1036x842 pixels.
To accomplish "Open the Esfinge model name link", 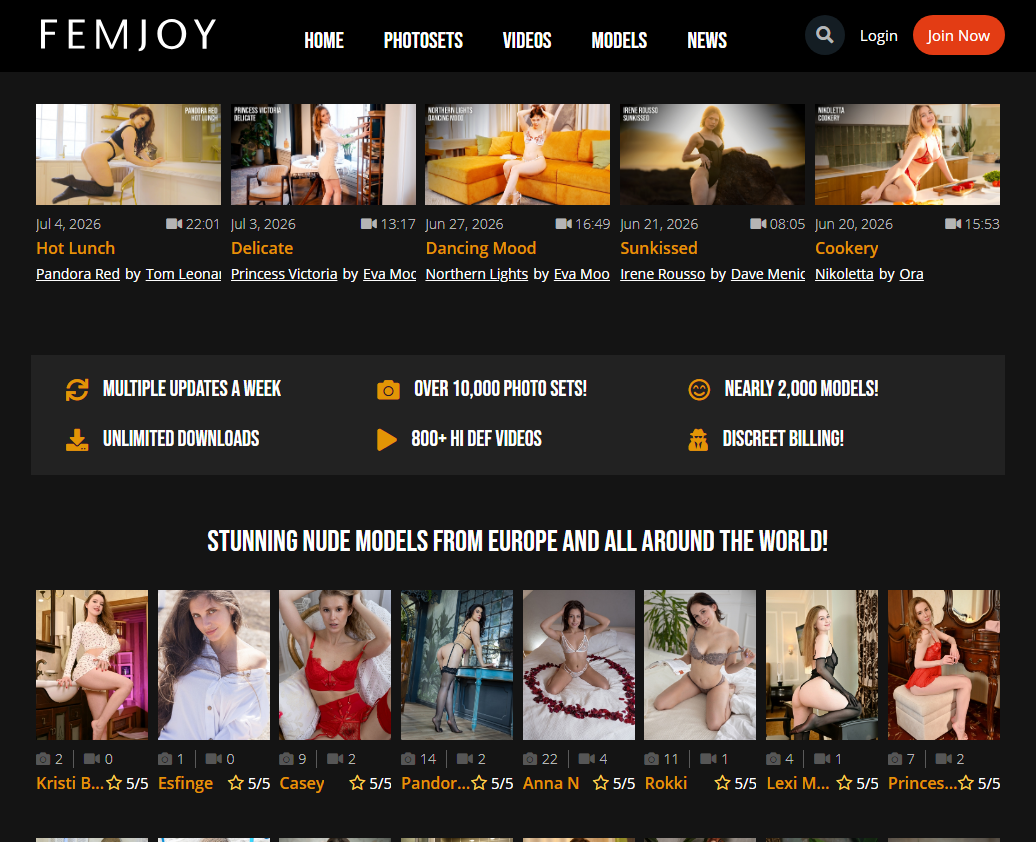I will coord(185,783).
